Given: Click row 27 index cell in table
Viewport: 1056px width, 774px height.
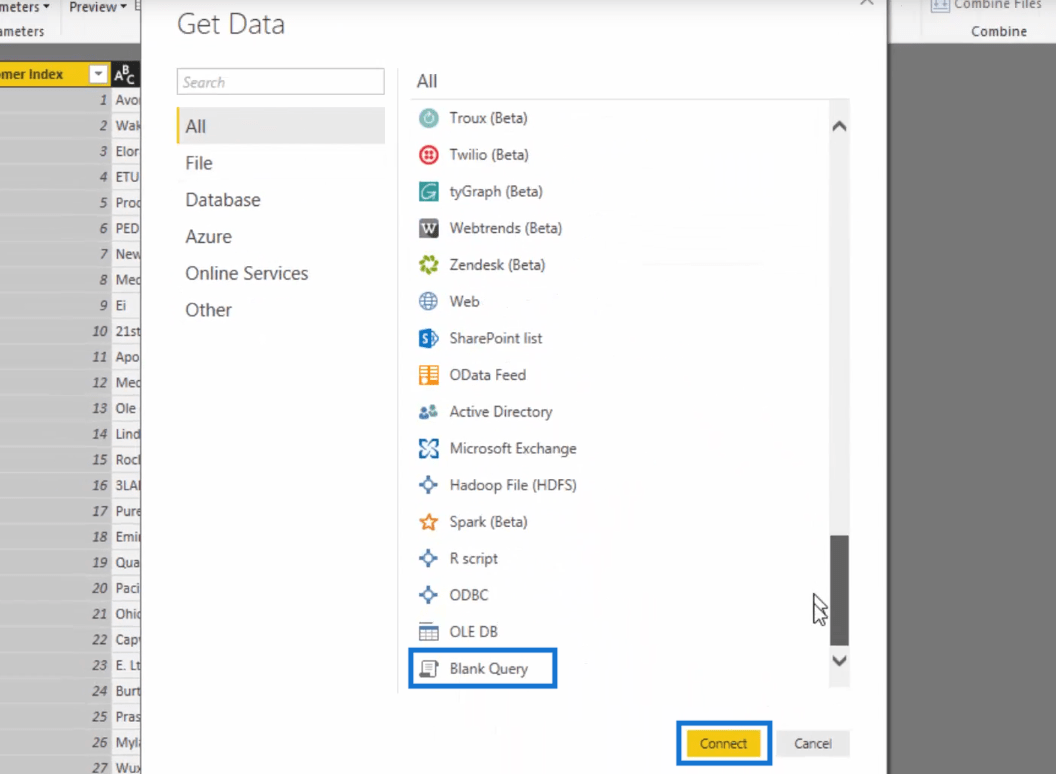Looking at the screenshot, I should click(55, 767).
